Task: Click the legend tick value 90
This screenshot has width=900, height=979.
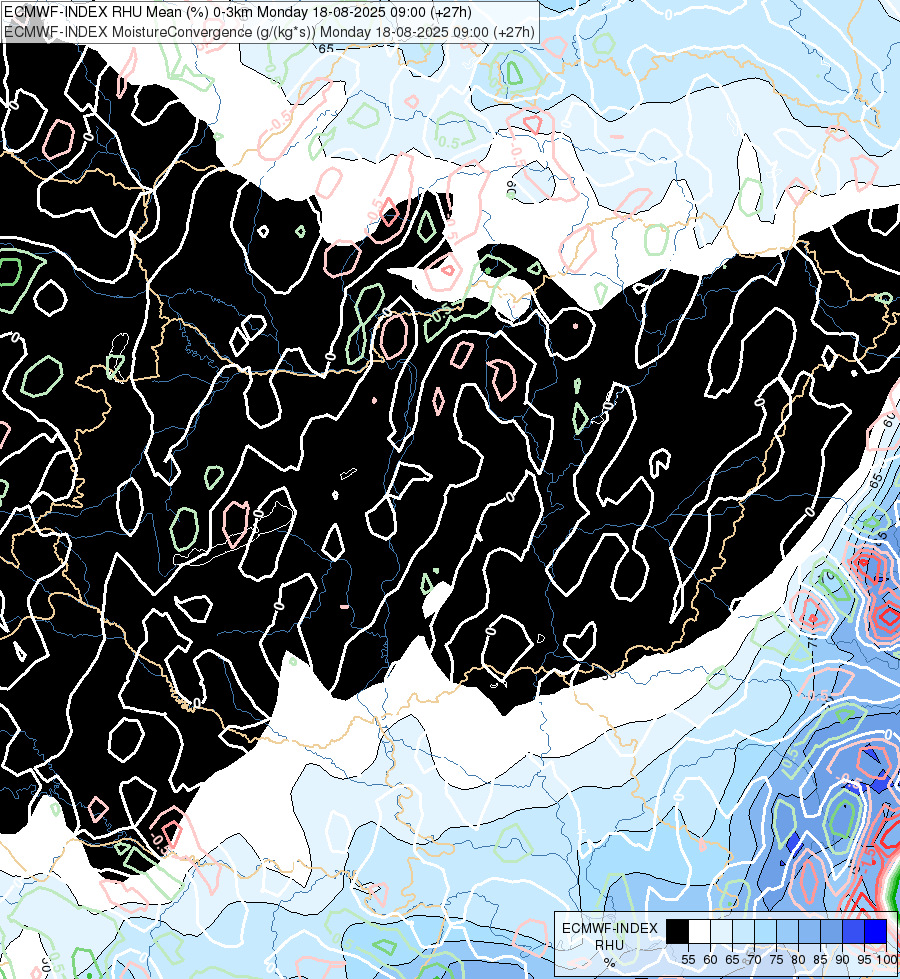Action: [843, 960]
